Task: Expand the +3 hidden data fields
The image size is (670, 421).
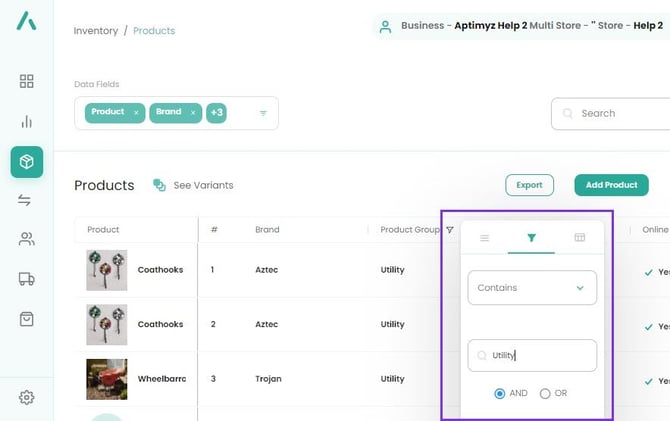Action: (x=216, y=113)
